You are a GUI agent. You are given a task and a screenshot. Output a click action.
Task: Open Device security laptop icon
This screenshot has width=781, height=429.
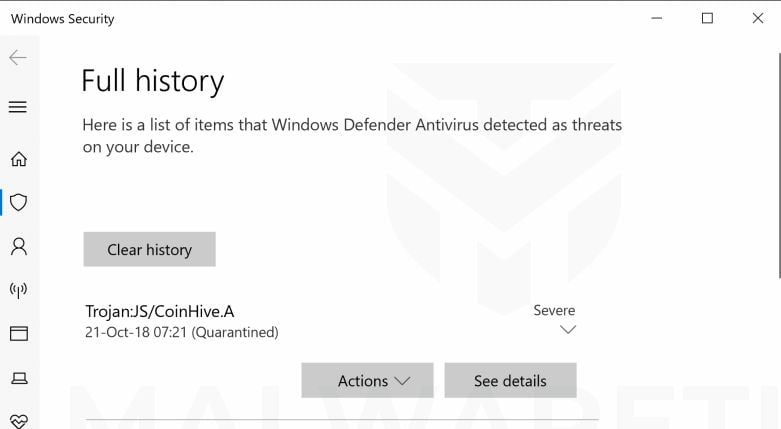(18, 377)
